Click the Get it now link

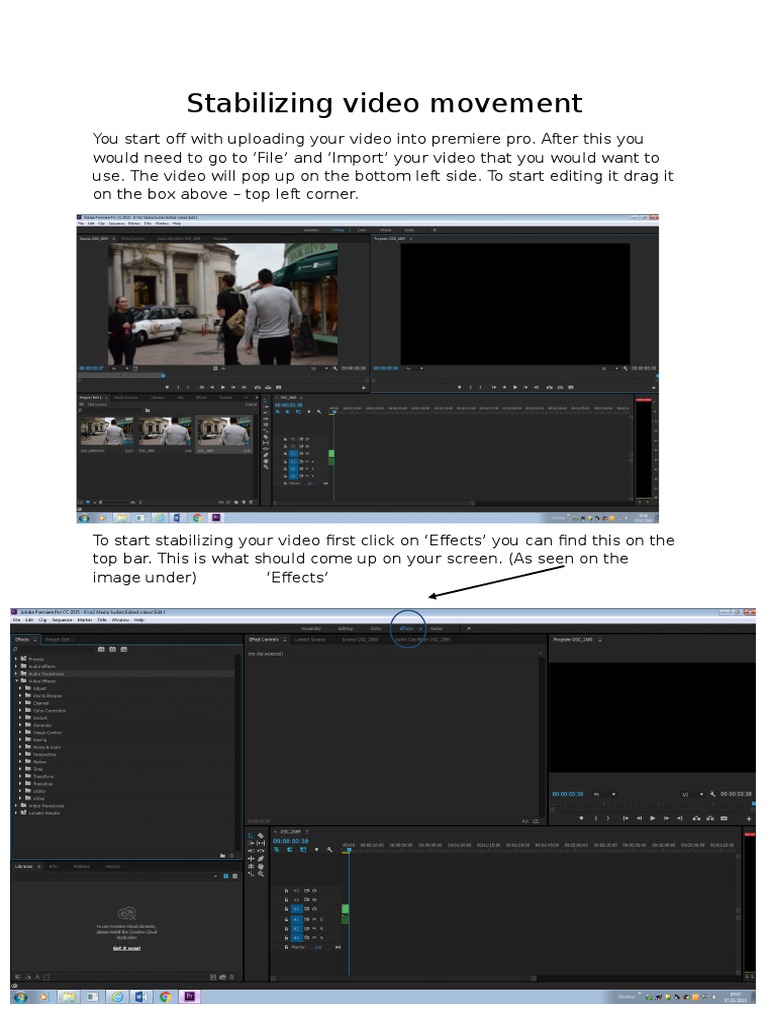click(x=127, y=948)
